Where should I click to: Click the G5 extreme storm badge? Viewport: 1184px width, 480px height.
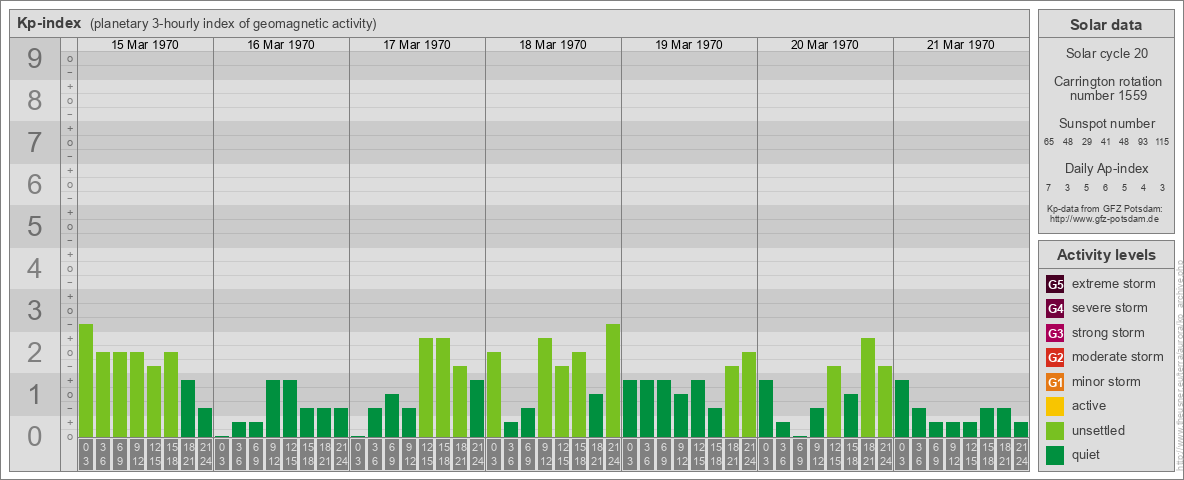(1056, 285)
